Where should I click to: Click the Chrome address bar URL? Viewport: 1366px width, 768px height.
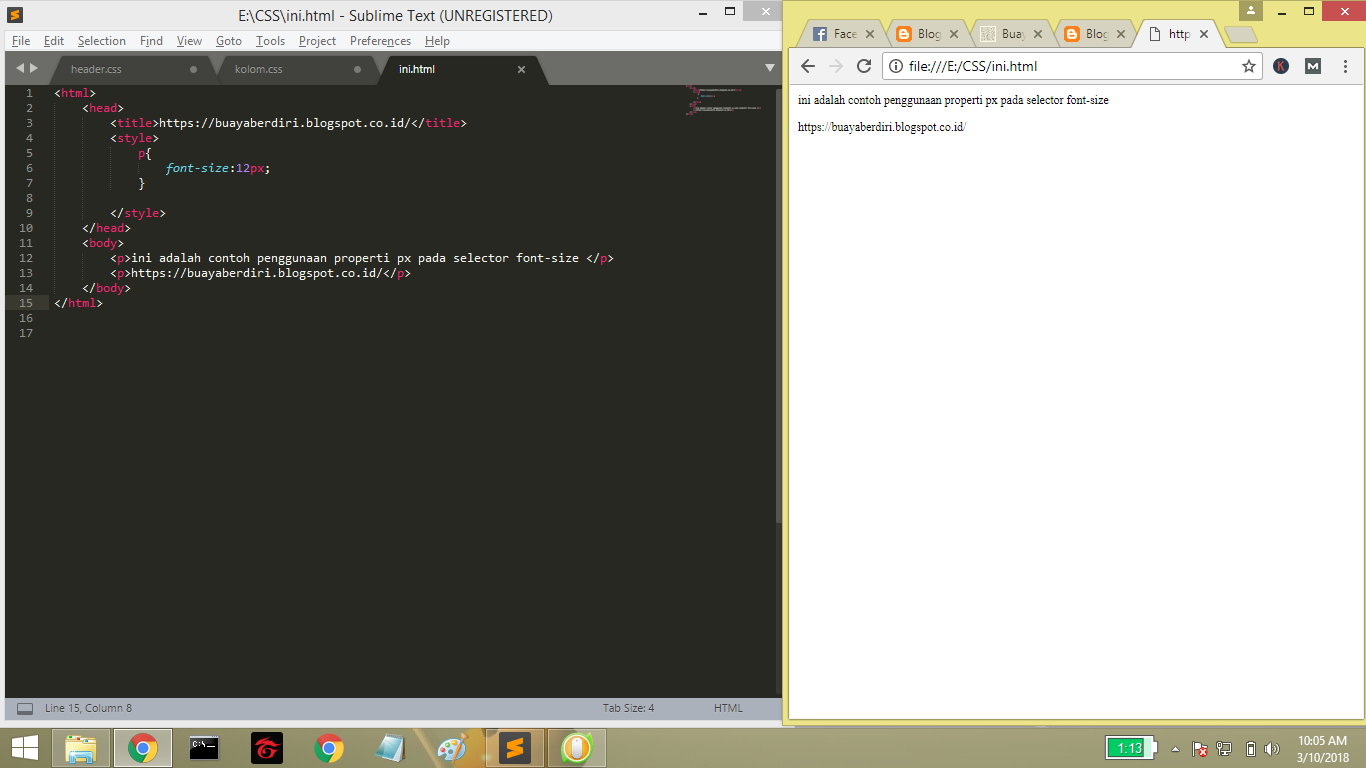[972, 66]
